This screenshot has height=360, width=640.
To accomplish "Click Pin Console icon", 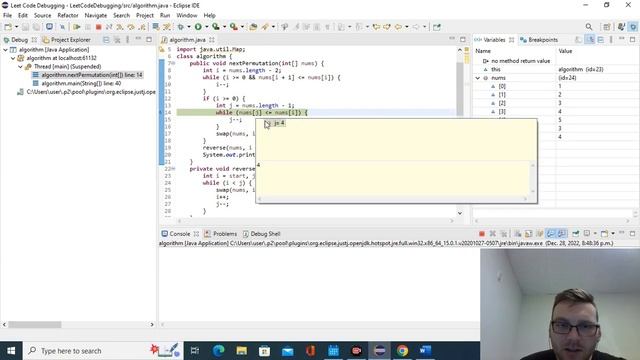I will click(x=576, y=234).
